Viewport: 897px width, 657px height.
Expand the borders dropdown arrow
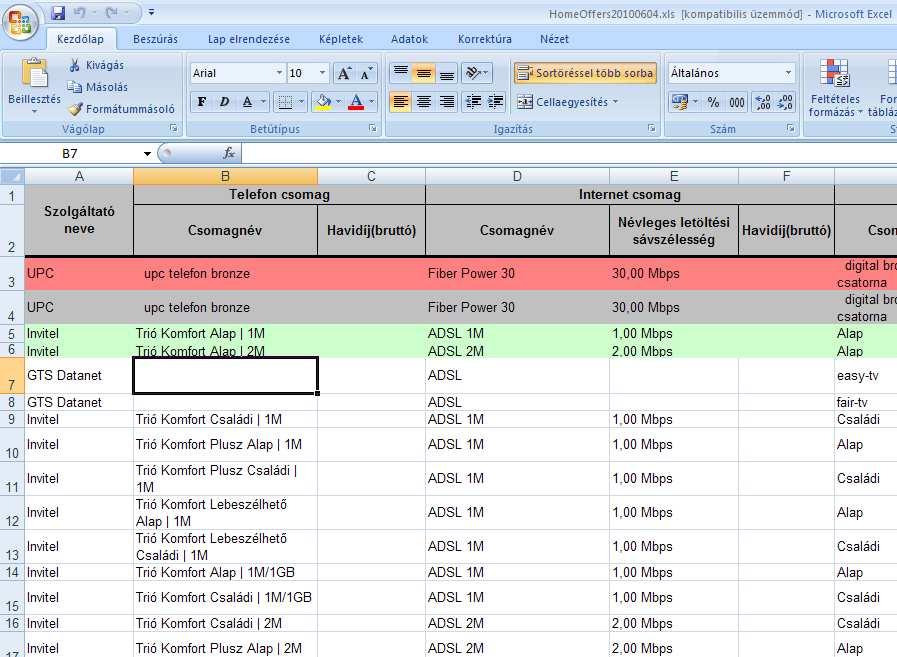pyautogui.click(x=301, y=102)
